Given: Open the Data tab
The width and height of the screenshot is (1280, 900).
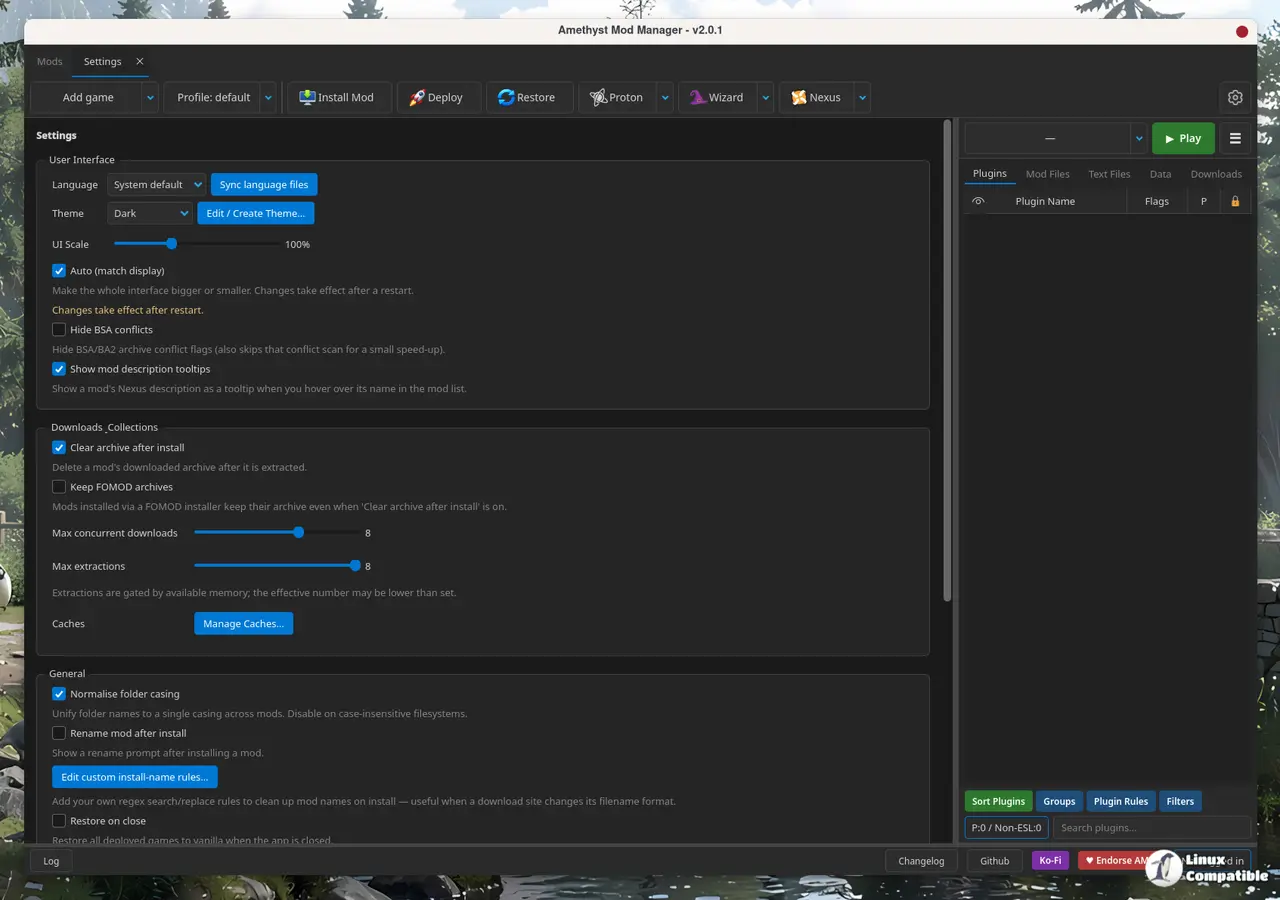Looking at the screenshot, I should pyautogui.click(x=1160, y=174).
